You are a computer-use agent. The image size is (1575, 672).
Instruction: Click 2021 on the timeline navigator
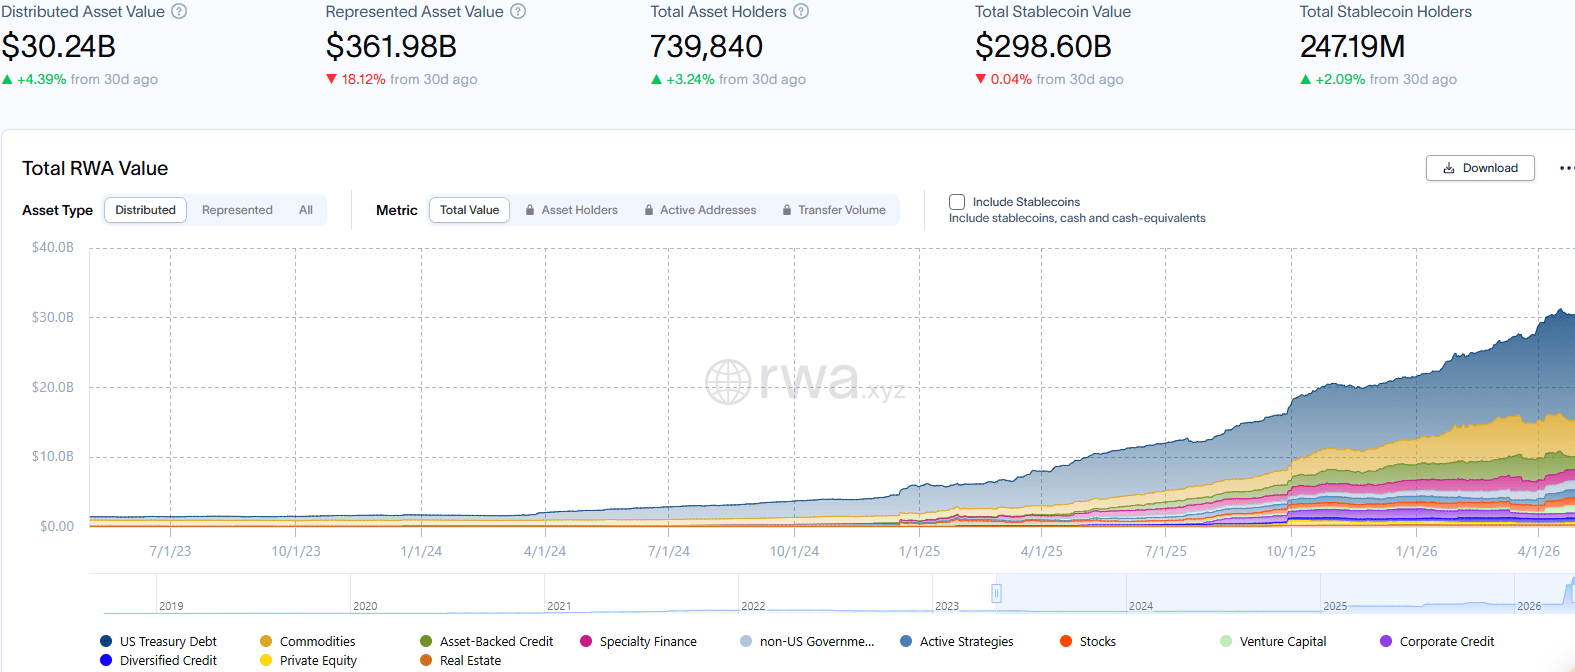[x=559, y=606]
